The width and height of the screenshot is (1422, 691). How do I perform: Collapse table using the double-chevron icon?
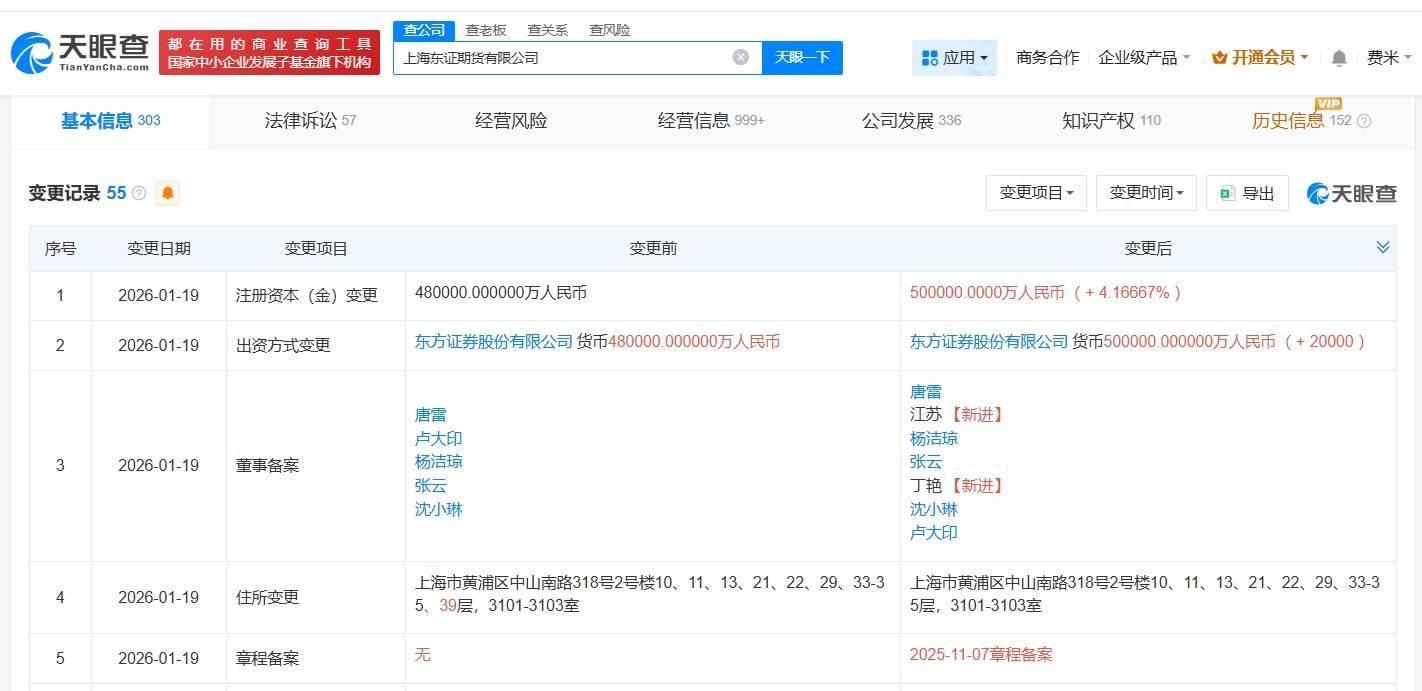(x=1383, y=247)
